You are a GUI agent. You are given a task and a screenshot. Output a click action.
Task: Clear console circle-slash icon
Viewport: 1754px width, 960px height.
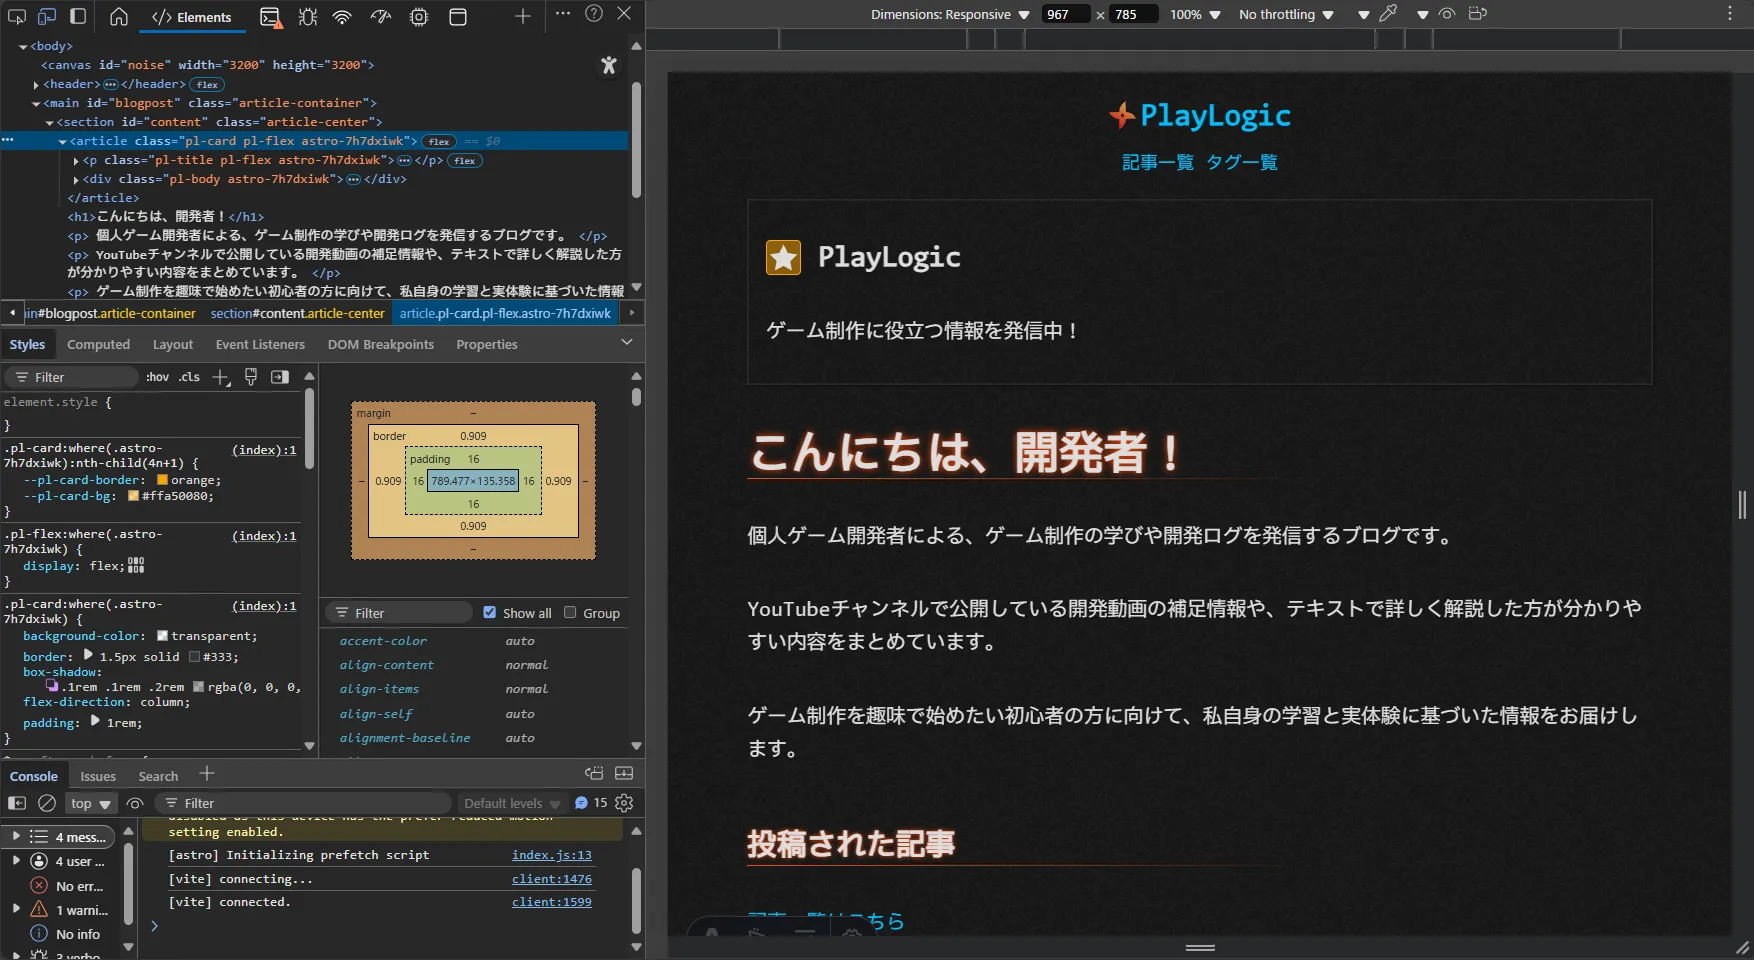click(x=47, y=803)
